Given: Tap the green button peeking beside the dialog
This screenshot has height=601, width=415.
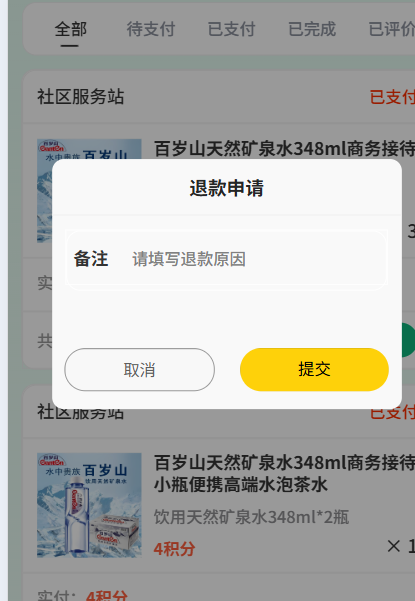Looking at the screenshot, I should (408, 340).
